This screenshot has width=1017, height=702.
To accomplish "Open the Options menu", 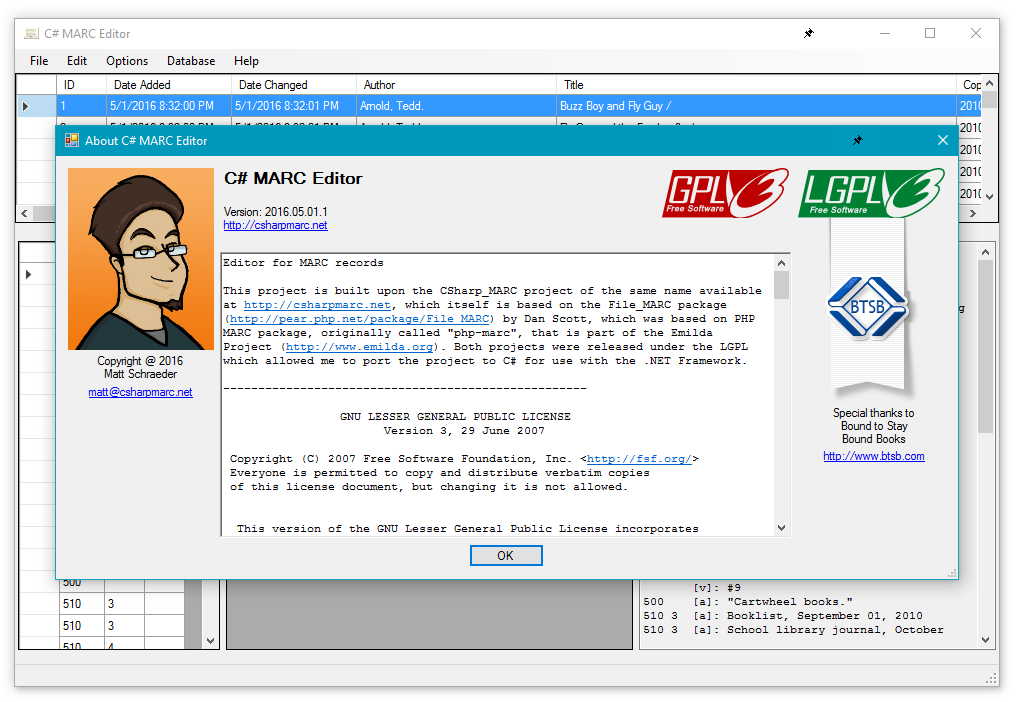I will coord(127,61).
